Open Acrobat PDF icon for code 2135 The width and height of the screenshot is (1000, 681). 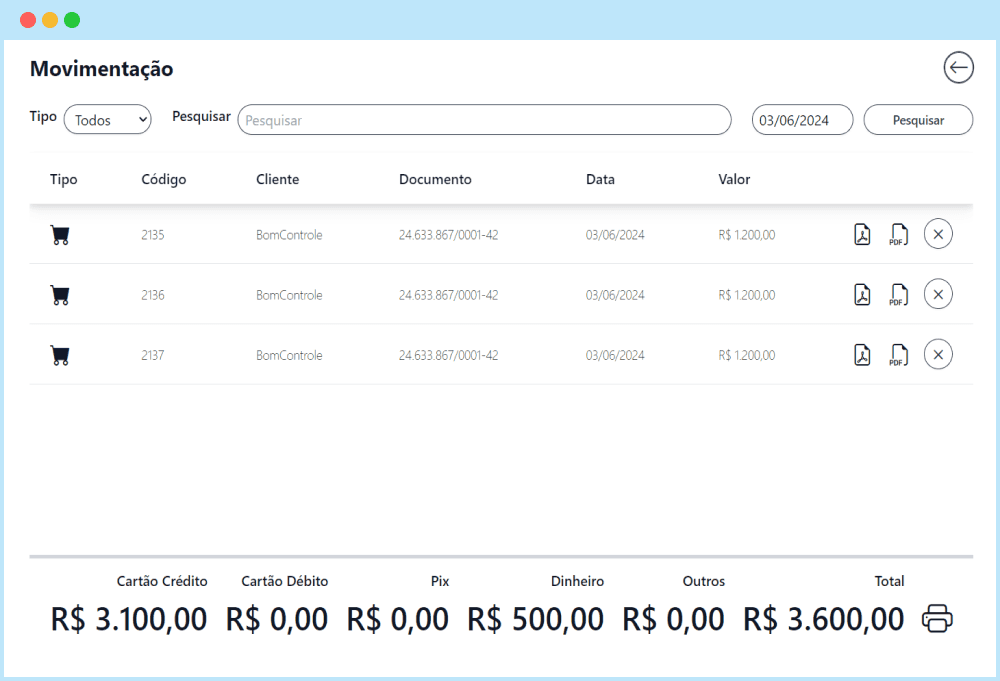(x=862, y=235)
